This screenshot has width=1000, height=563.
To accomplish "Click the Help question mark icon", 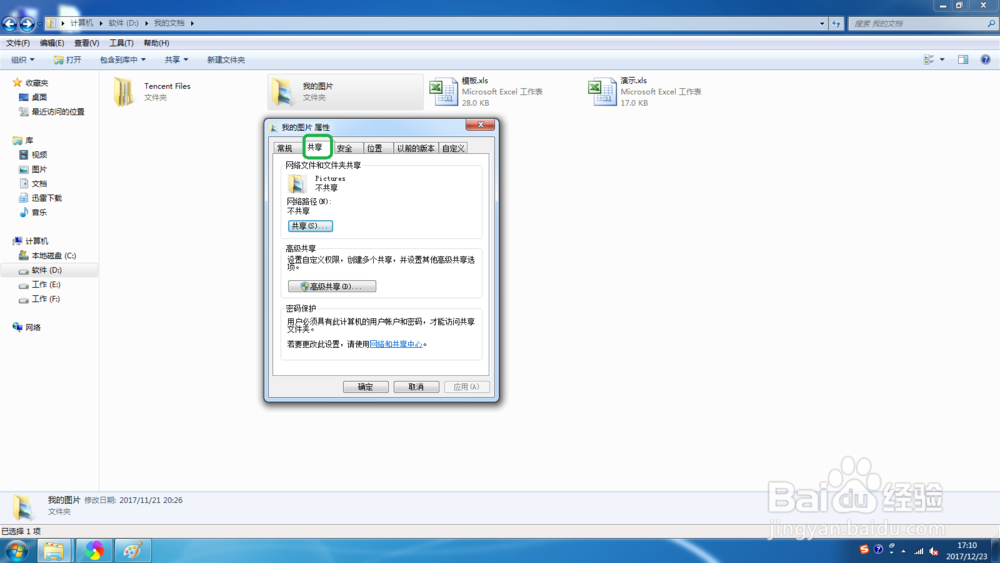I will 985,59.
